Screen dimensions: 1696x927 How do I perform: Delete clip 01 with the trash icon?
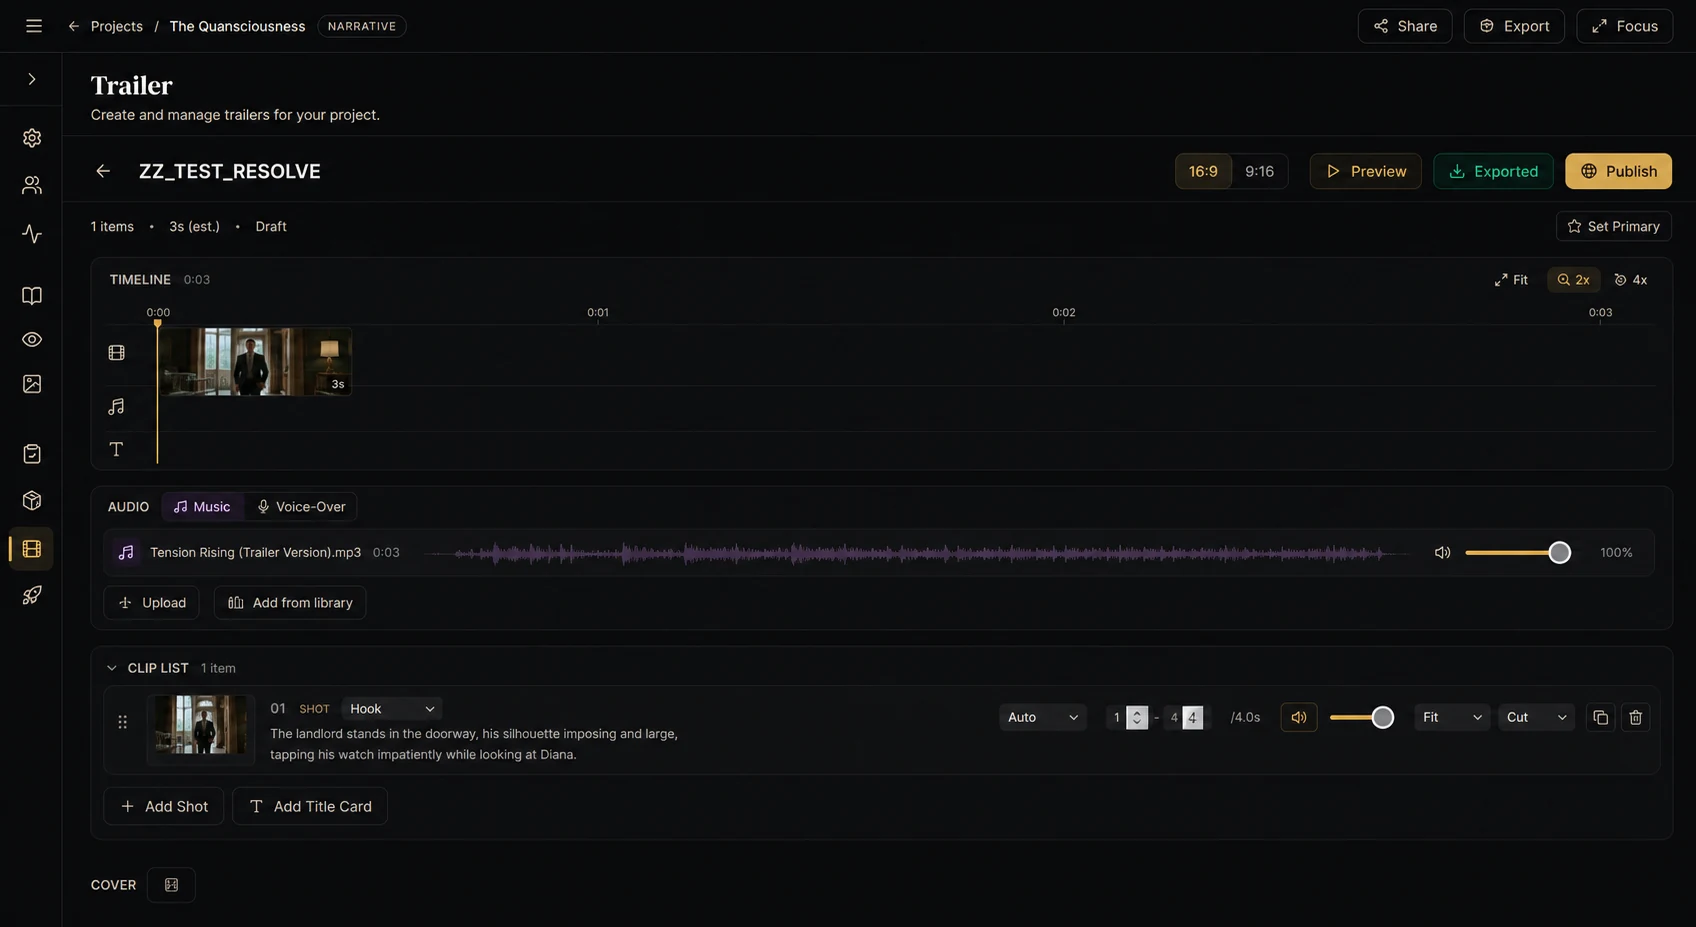tap(1636, 718)
